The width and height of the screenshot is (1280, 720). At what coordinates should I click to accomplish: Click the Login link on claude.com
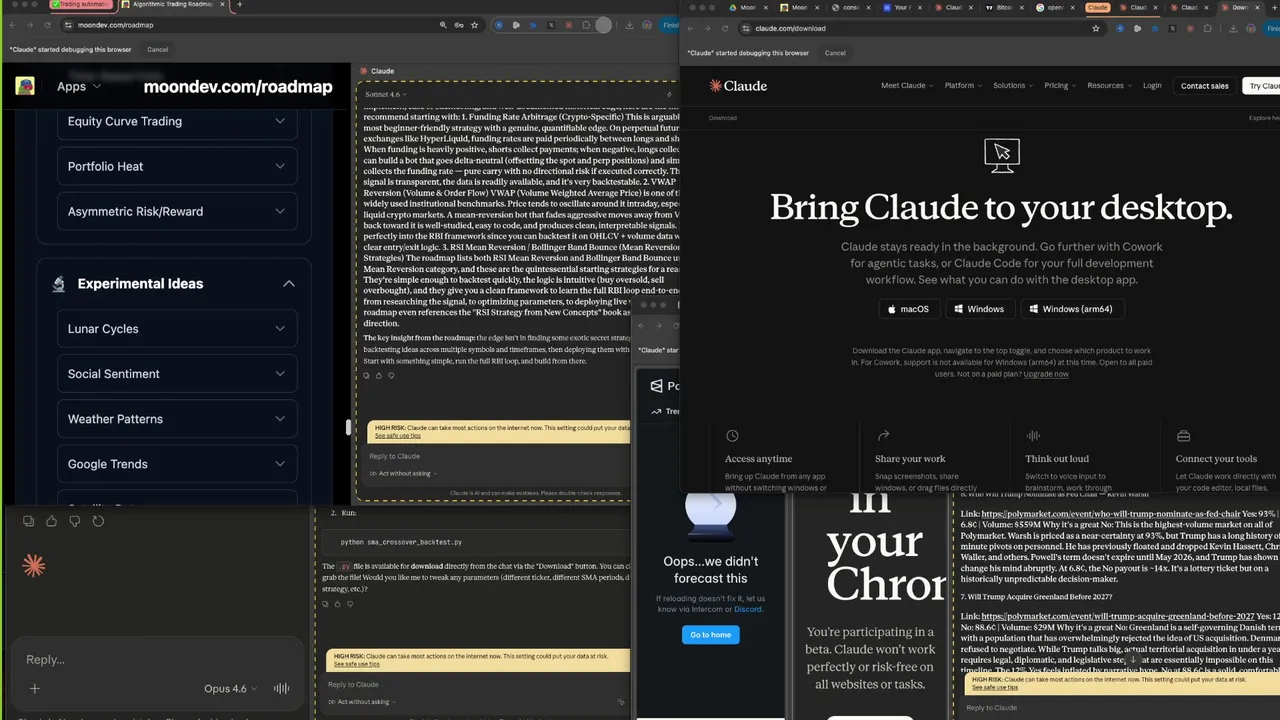[x=1152, y=86]
